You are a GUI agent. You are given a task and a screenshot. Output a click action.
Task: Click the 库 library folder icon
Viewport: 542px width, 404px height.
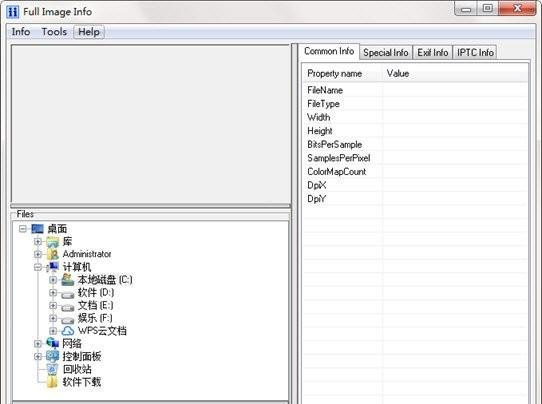pos(53,242)
